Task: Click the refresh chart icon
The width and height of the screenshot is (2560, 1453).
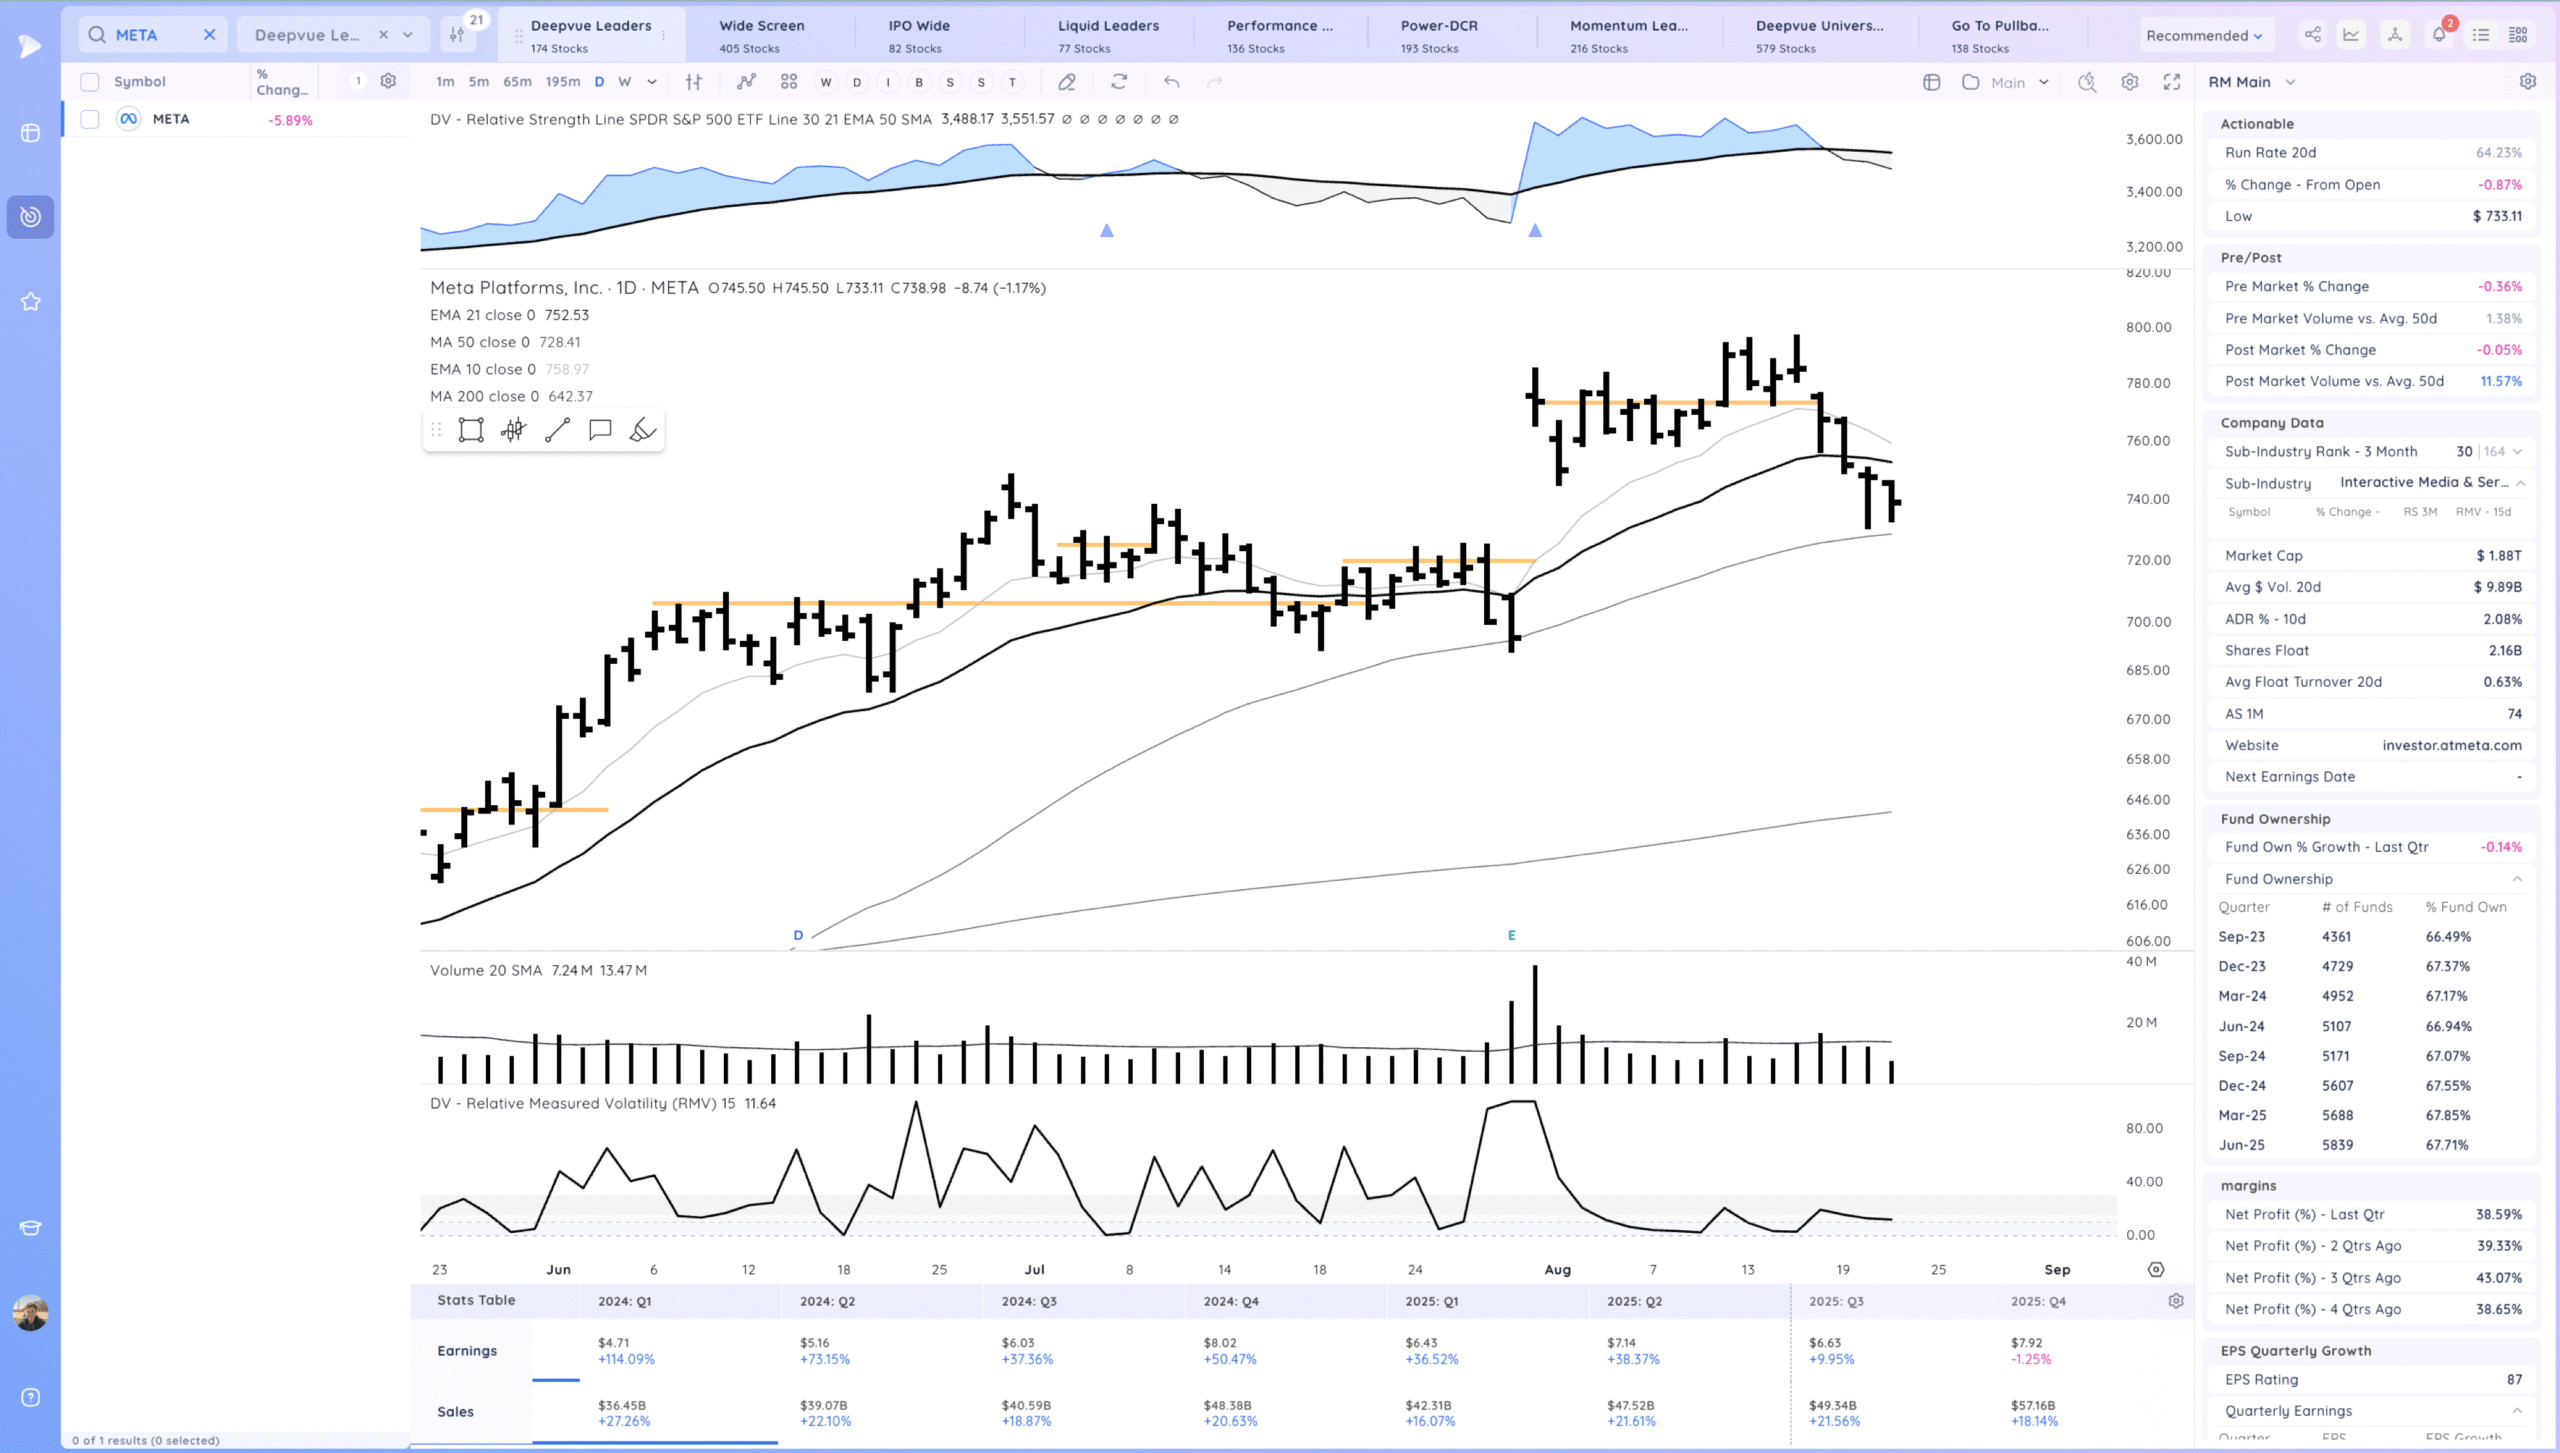Action: click(x=1119, y=82)
